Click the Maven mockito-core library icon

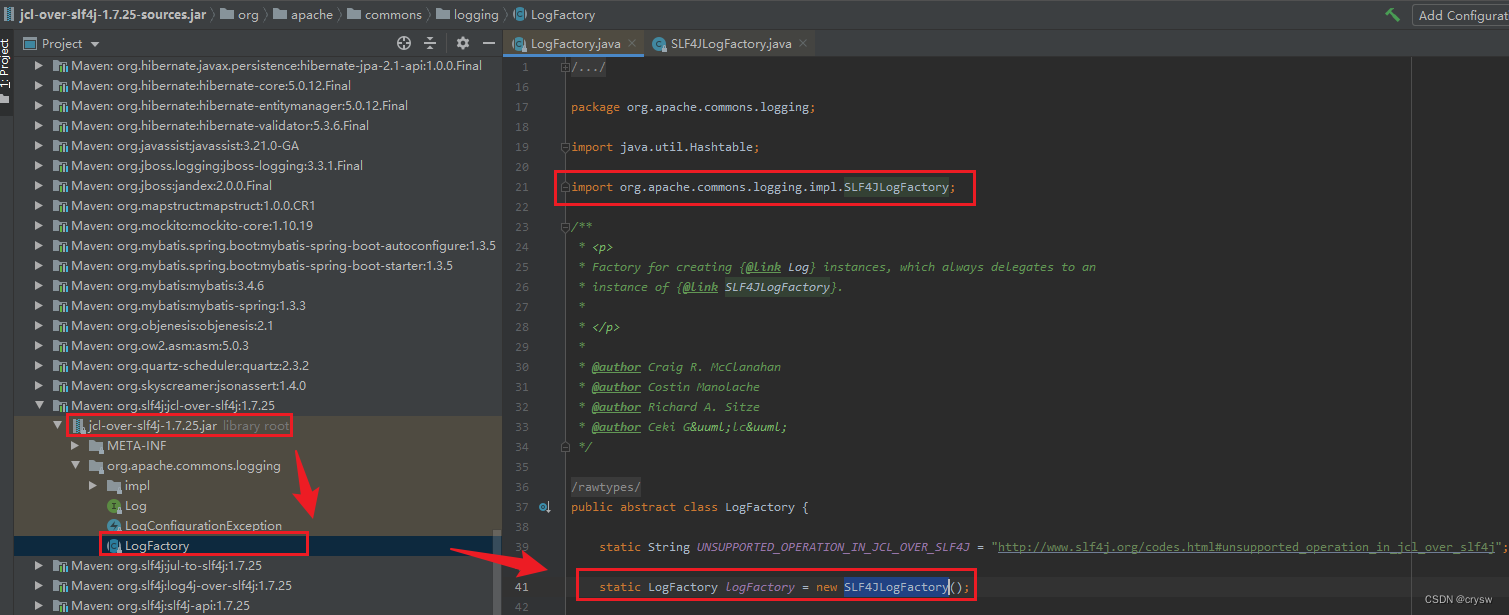click(x=59, y=225)
